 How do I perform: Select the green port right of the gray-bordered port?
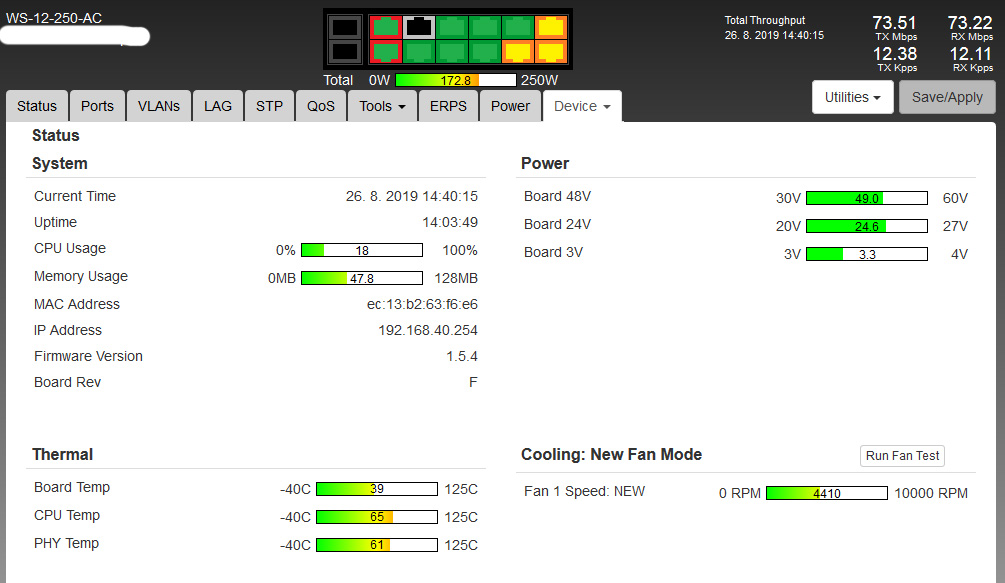coord(453,27)
